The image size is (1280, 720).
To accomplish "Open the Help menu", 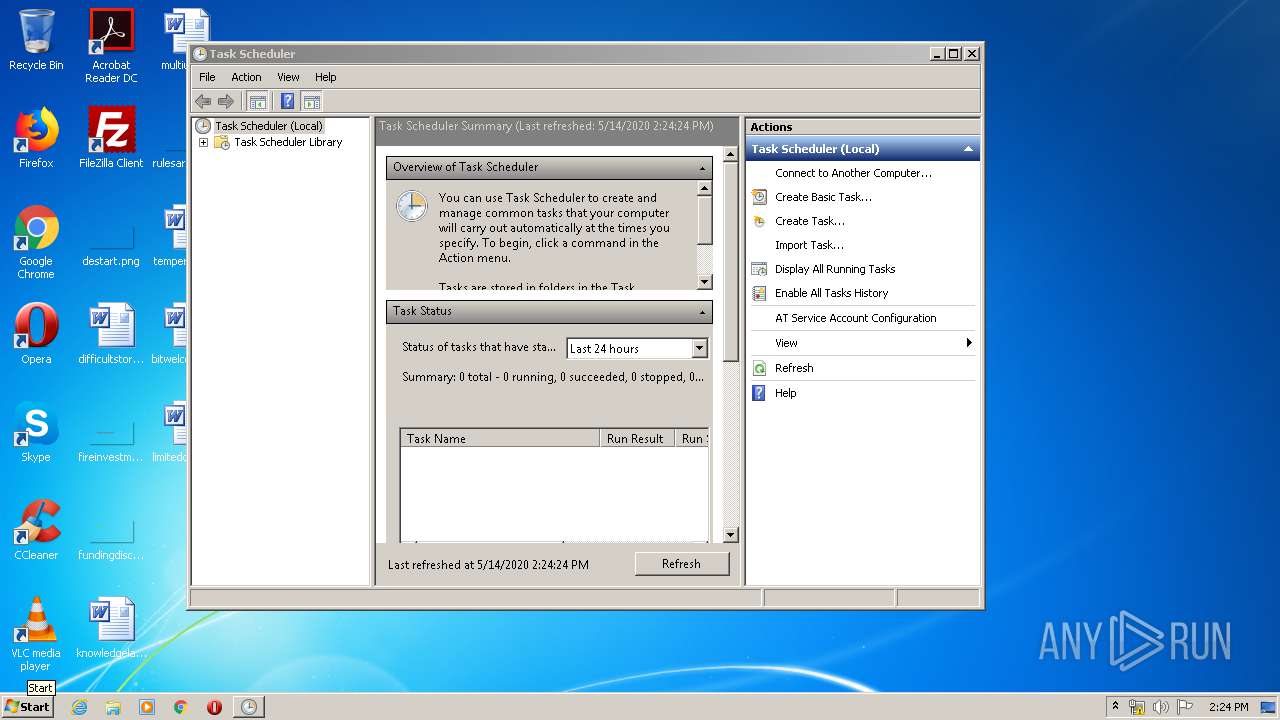I will (326, 77).
